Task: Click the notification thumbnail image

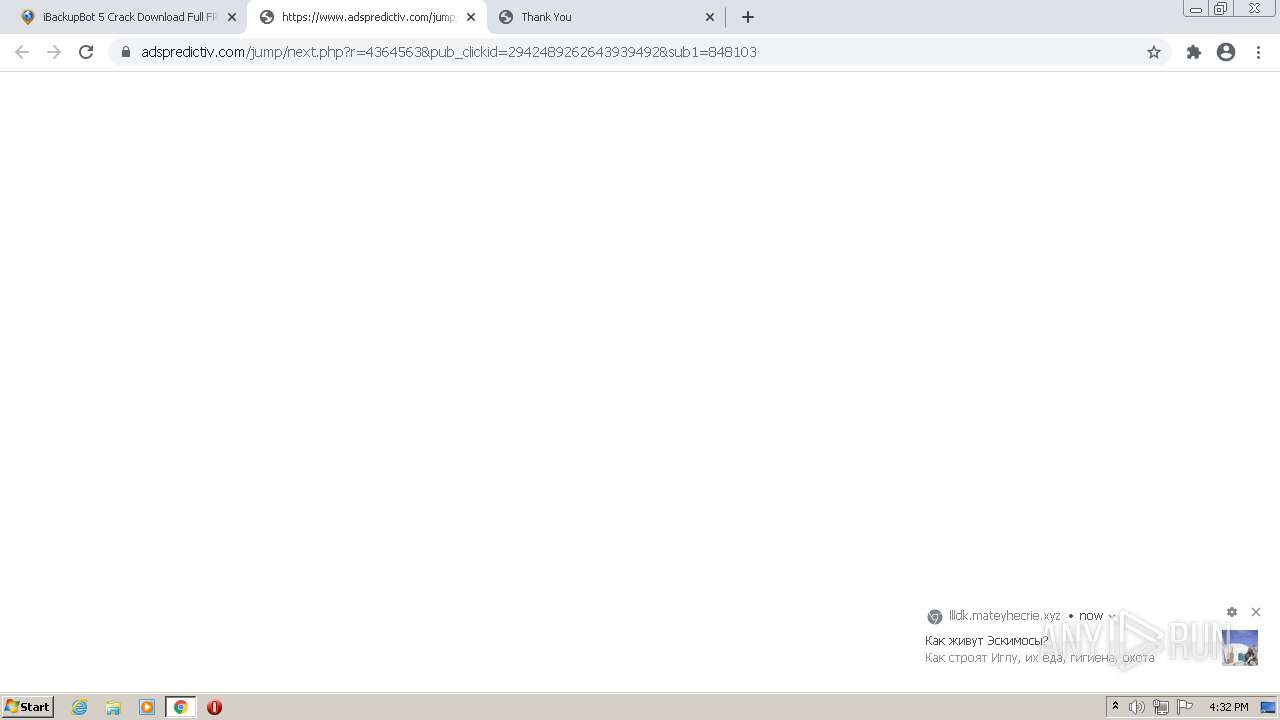Action: click(x=1240, y=648)
